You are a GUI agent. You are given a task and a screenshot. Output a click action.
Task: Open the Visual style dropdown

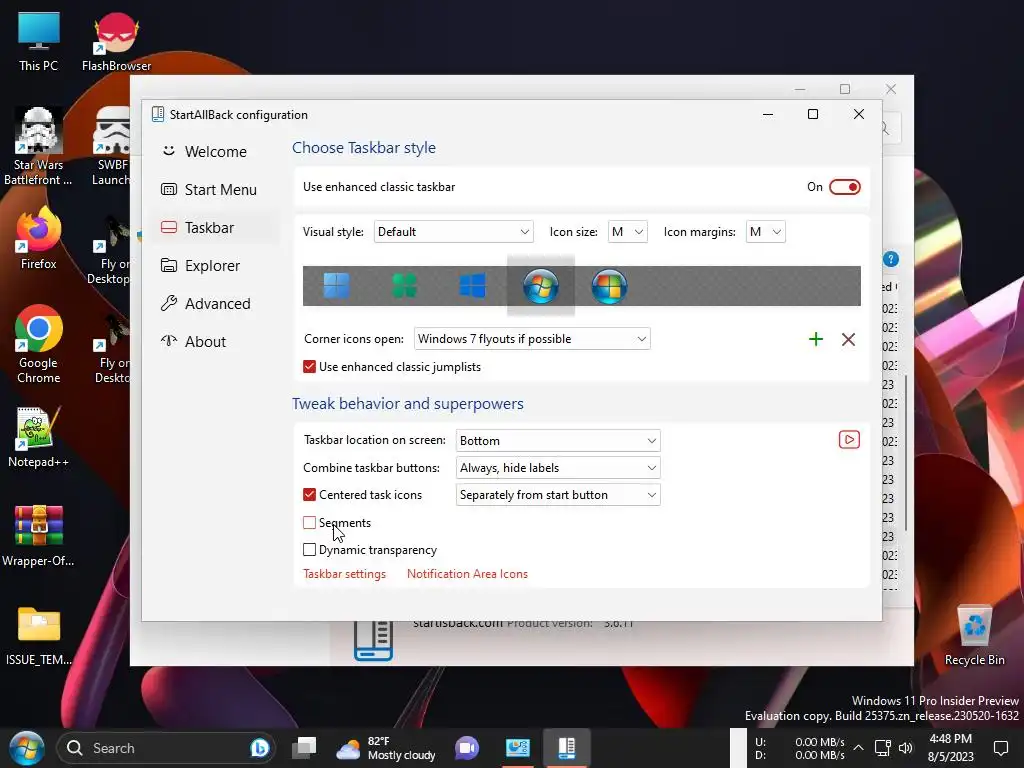pyautogui.click(x=453, y=232)
